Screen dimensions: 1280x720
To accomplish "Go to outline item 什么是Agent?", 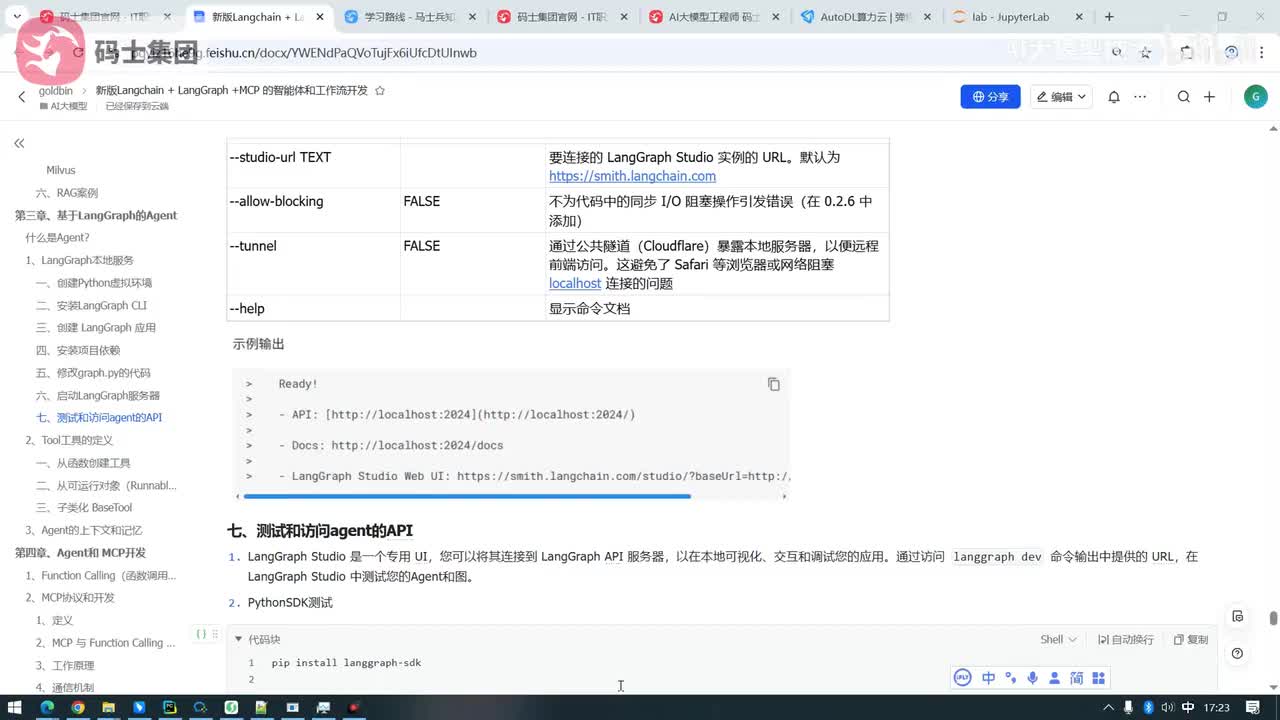I will [x=58, y=238].
